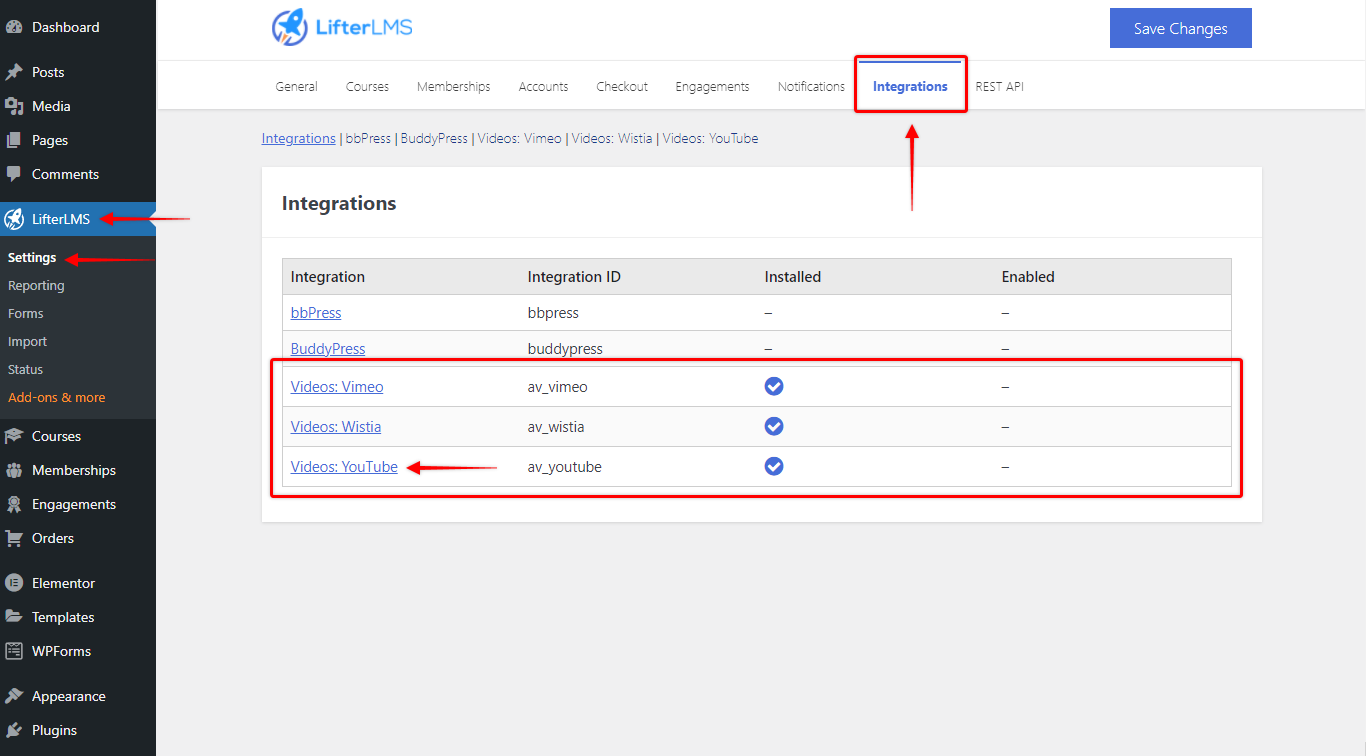
Task: Click the LifterLMS logo in header
Action: pyautogui.click(x=341, y=27)
